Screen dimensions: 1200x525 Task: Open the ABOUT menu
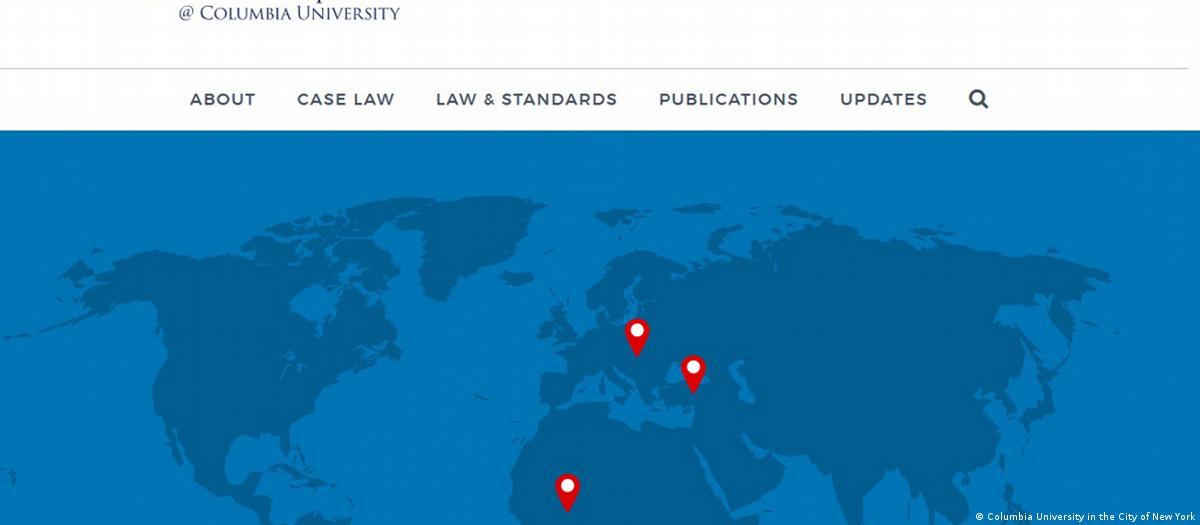click(x=223, y=99)
